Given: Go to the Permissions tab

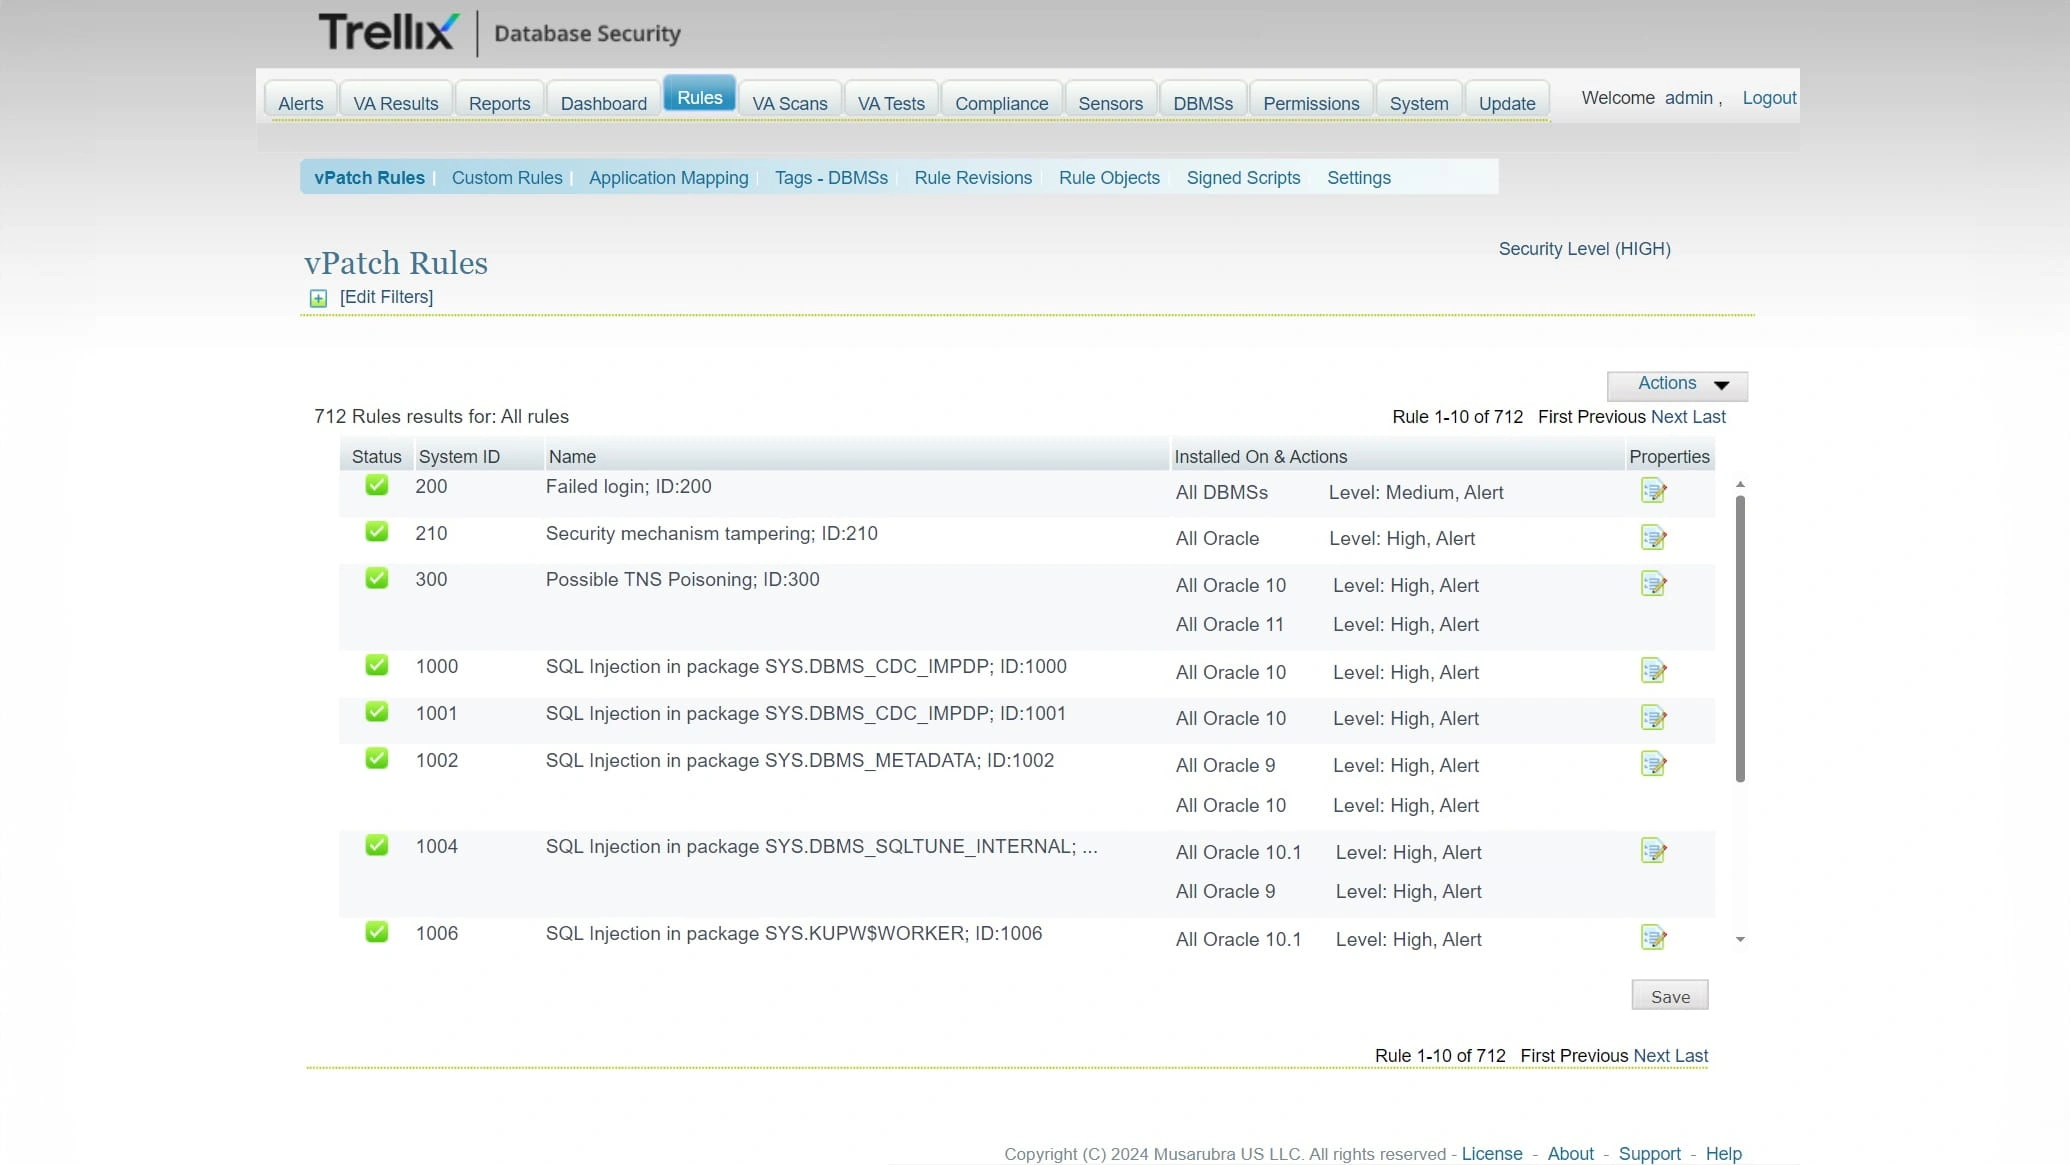Looking at the screenshot, I should 1311,103.
